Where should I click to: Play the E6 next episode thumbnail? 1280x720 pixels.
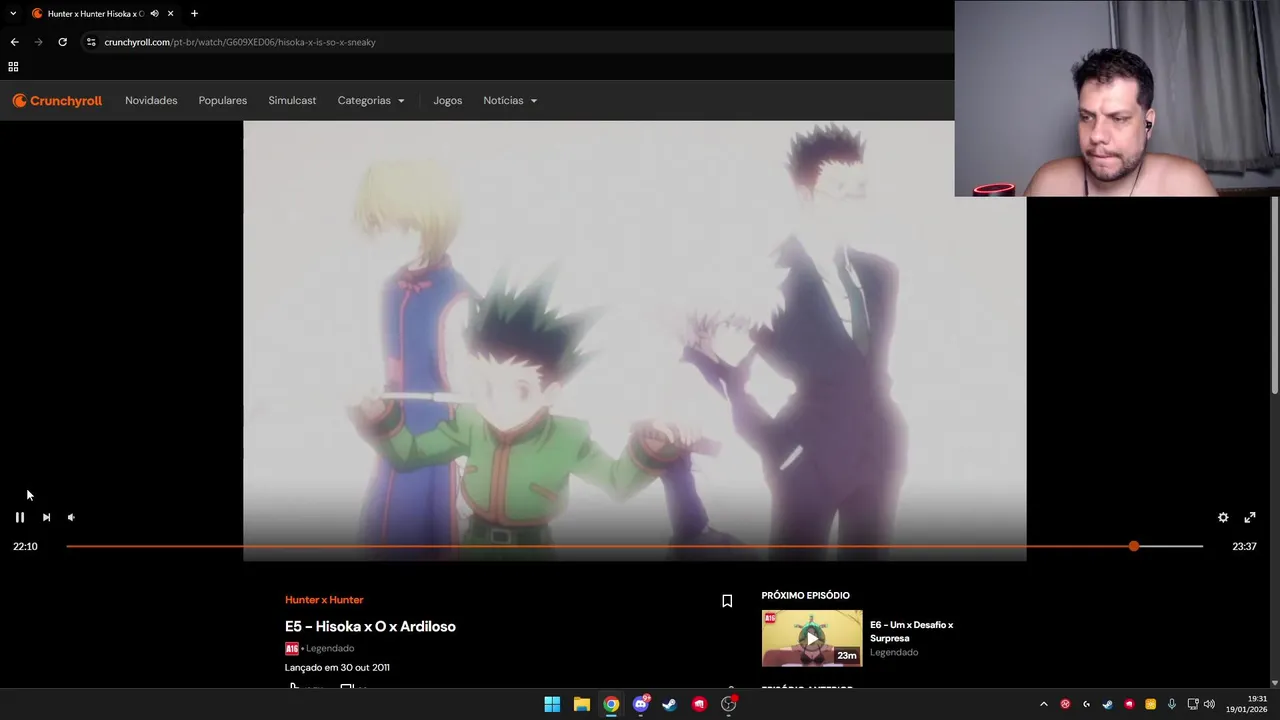(812, 638)
